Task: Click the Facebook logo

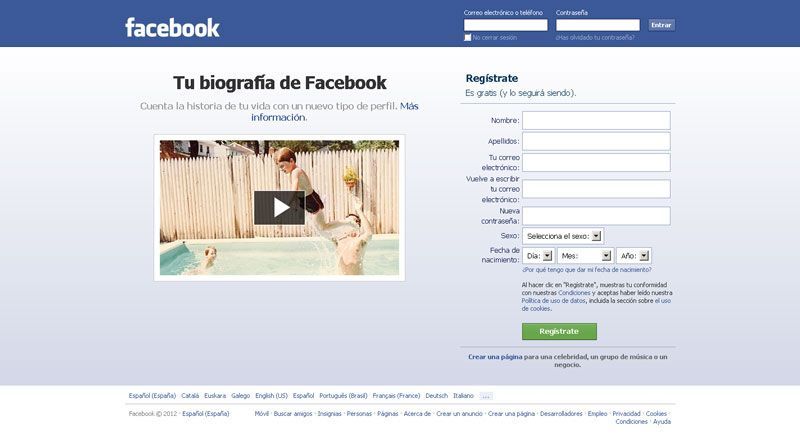Action: click(x=172, y=28)
